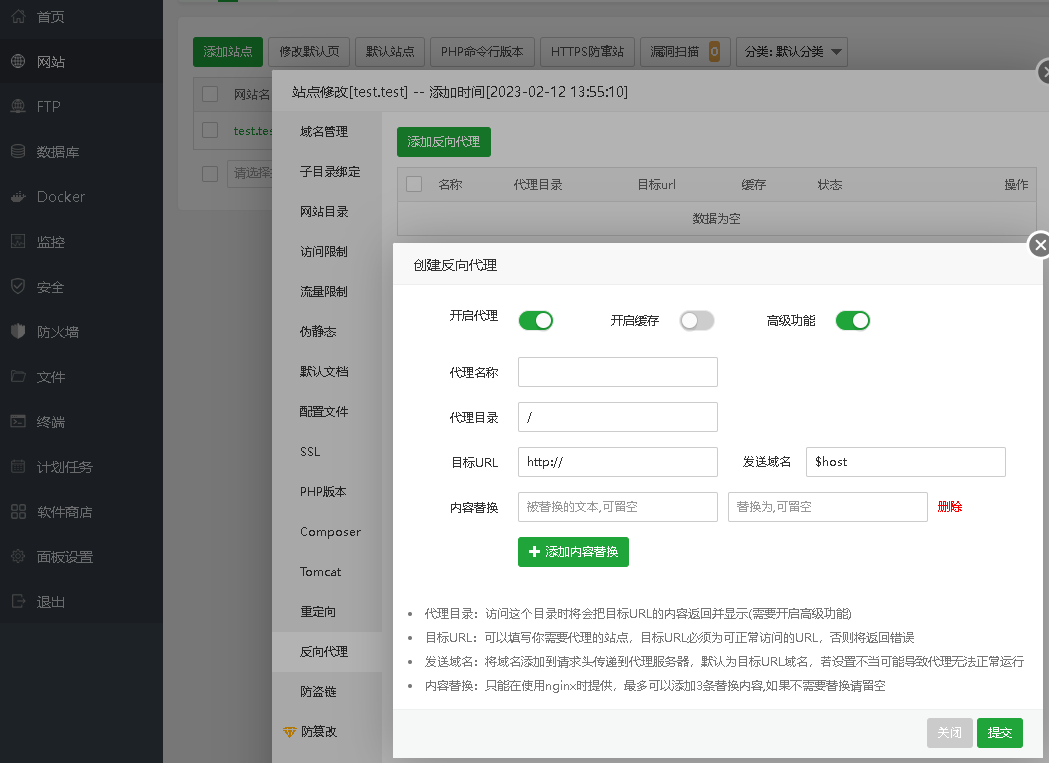This screenshot has height=763, width=1049.
Task: Open the 数据库 database icon in the sidebar
Action: click(18, 151)
